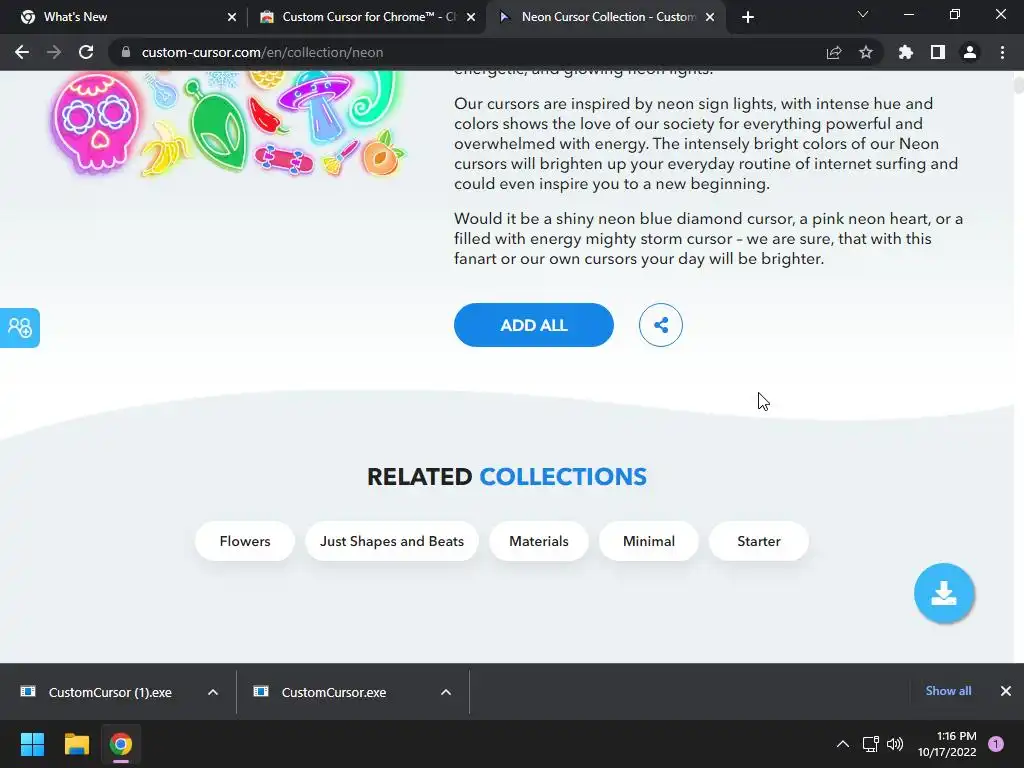The height and width of the screenshot is (768, 1024).
Task: Reload the current page
Action: (x=86, y=52)
